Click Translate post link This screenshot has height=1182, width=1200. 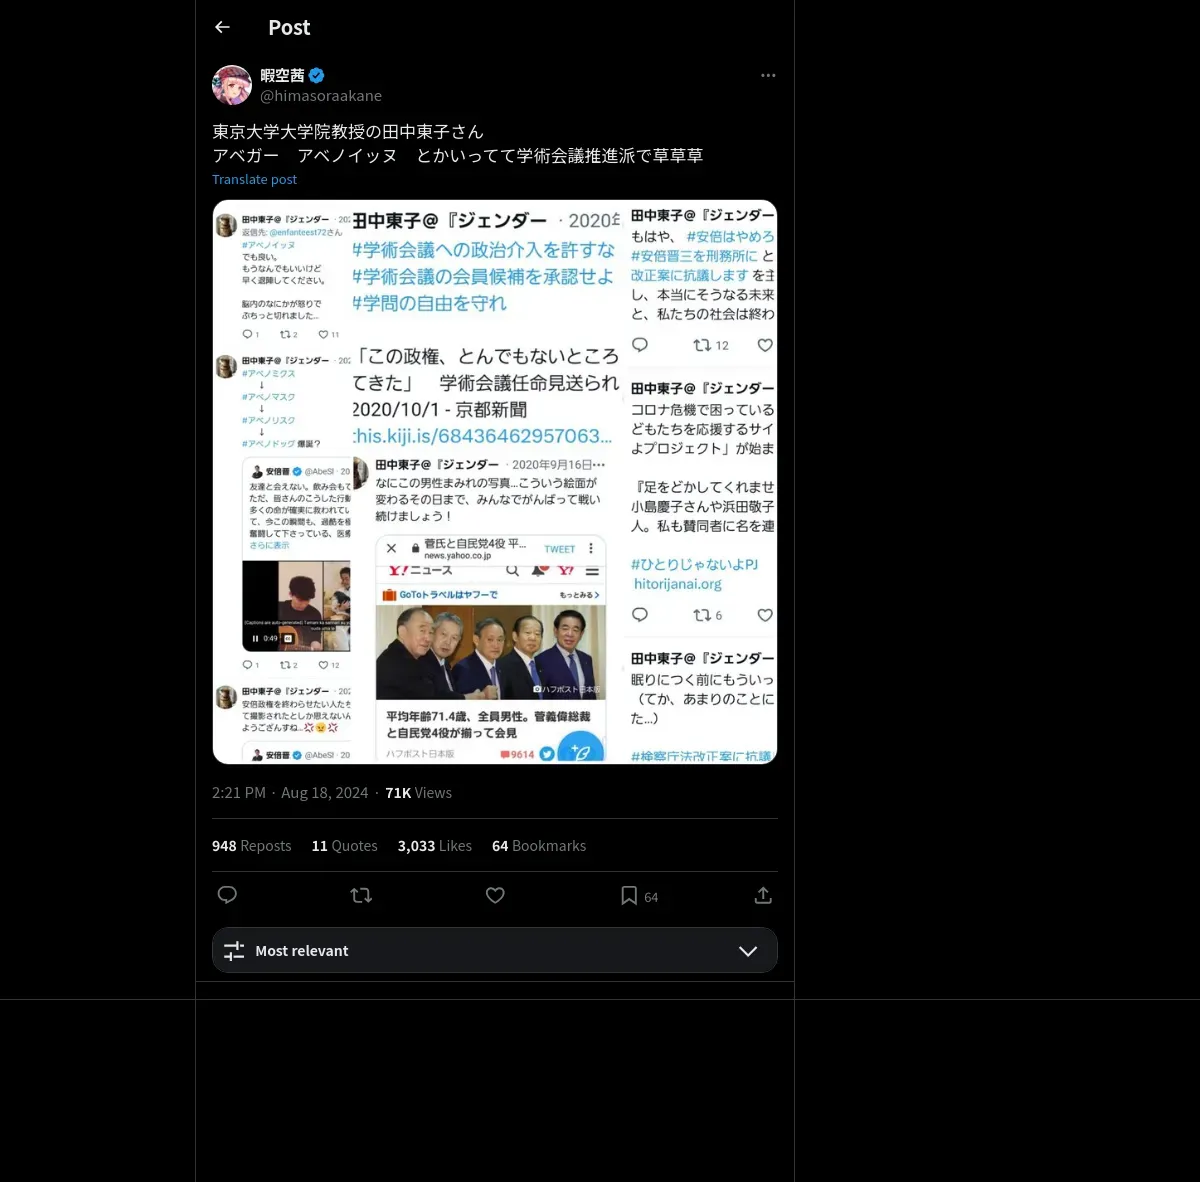point(254,179)
